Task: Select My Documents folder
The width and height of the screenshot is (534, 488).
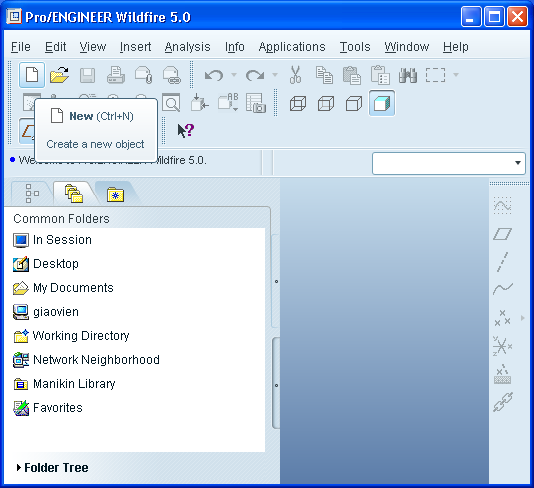Action: click(x=63, y=288)
